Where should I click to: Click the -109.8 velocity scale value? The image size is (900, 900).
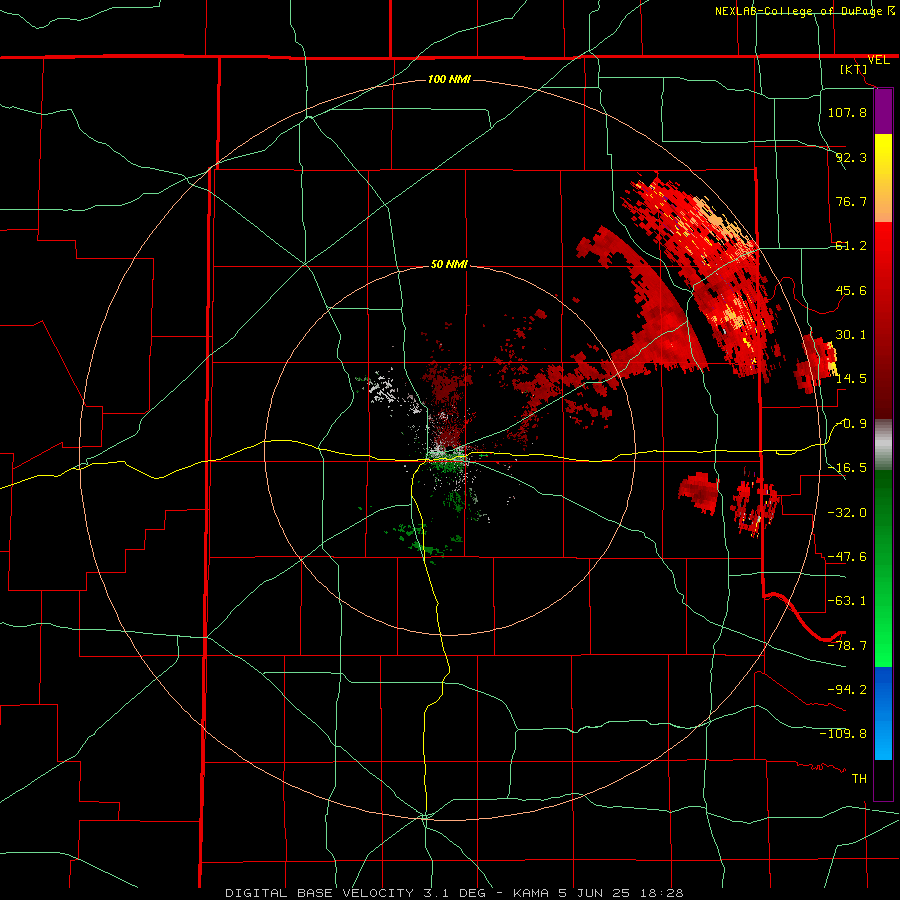click(843, 734)
